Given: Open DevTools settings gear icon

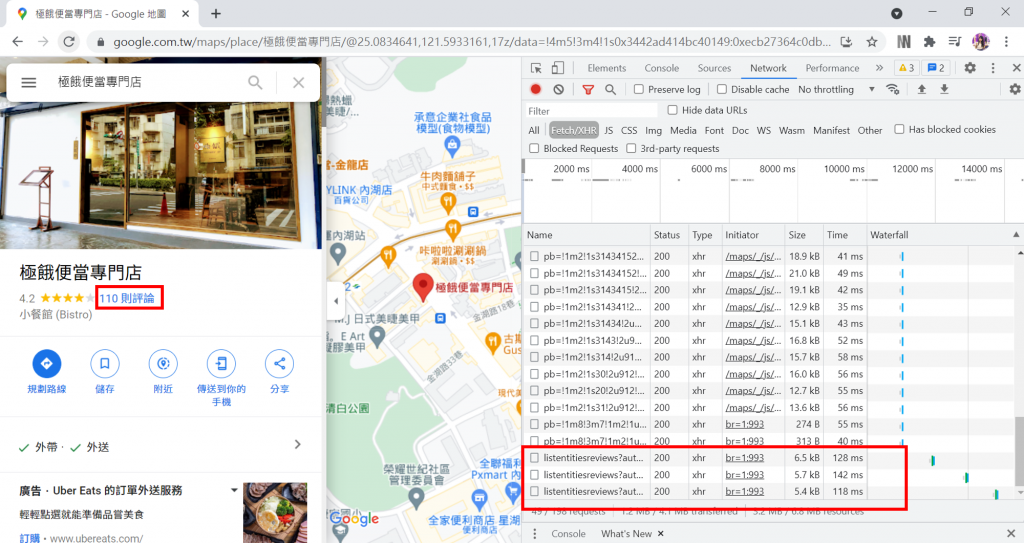Looking at the screenshot, I should pos(970,68).
